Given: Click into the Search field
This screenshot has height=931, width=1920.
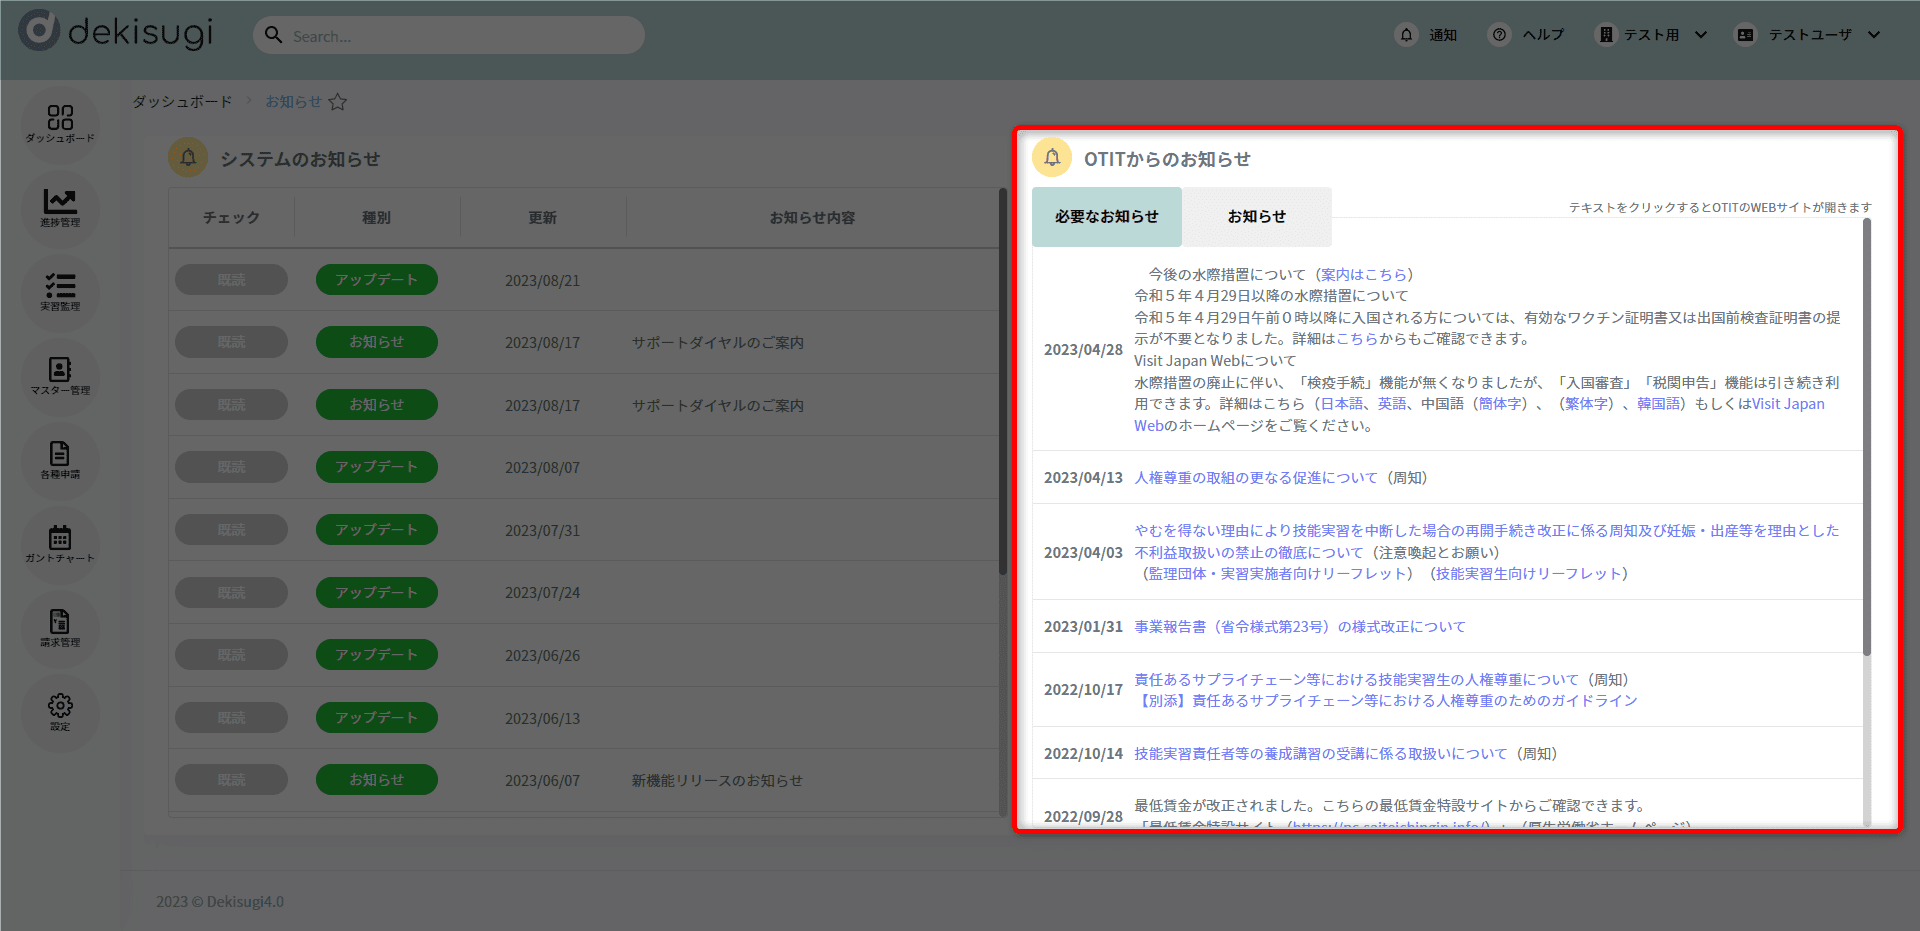Looking at the screenshot, I should 460,36.
